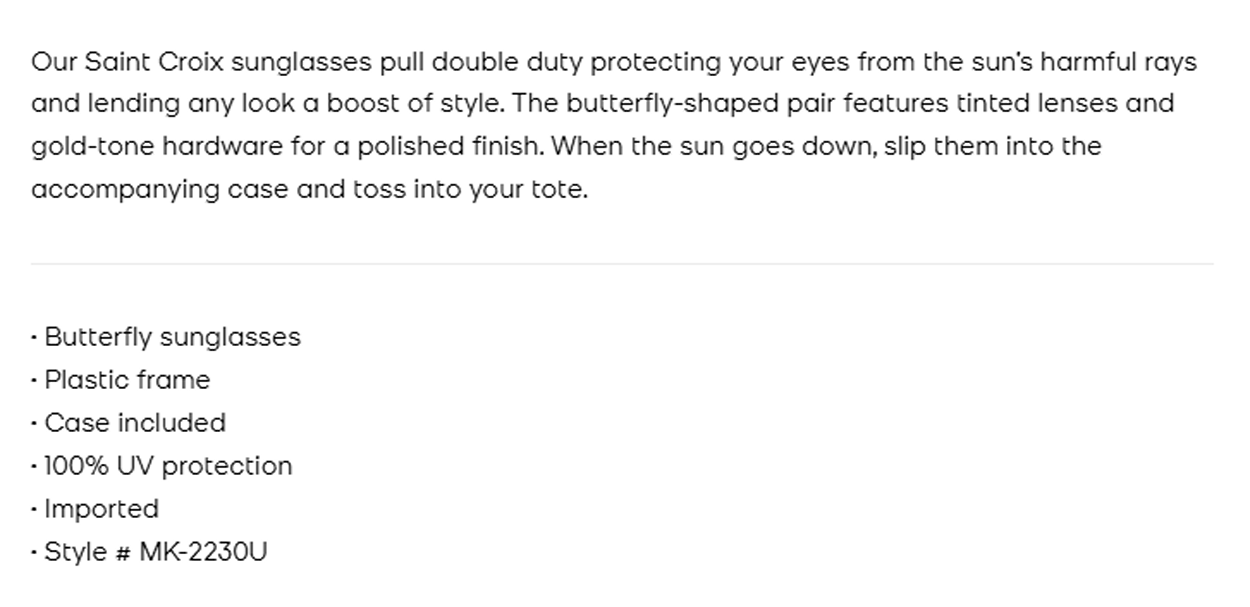
Task: Click the phrase "gold-tone hardware"
Action: 157,147
